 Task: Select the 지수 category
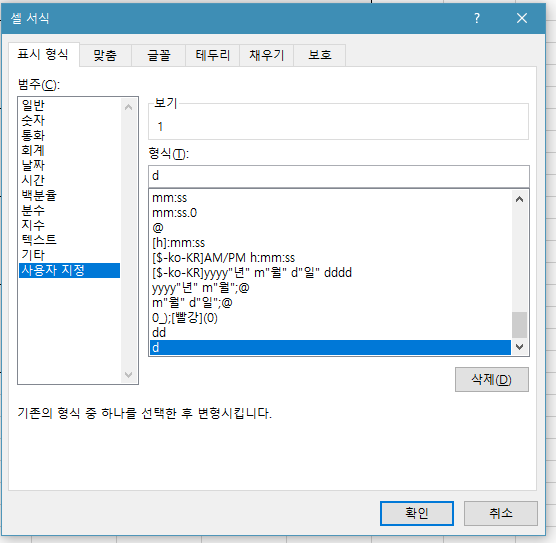click(x=69, y=225)
